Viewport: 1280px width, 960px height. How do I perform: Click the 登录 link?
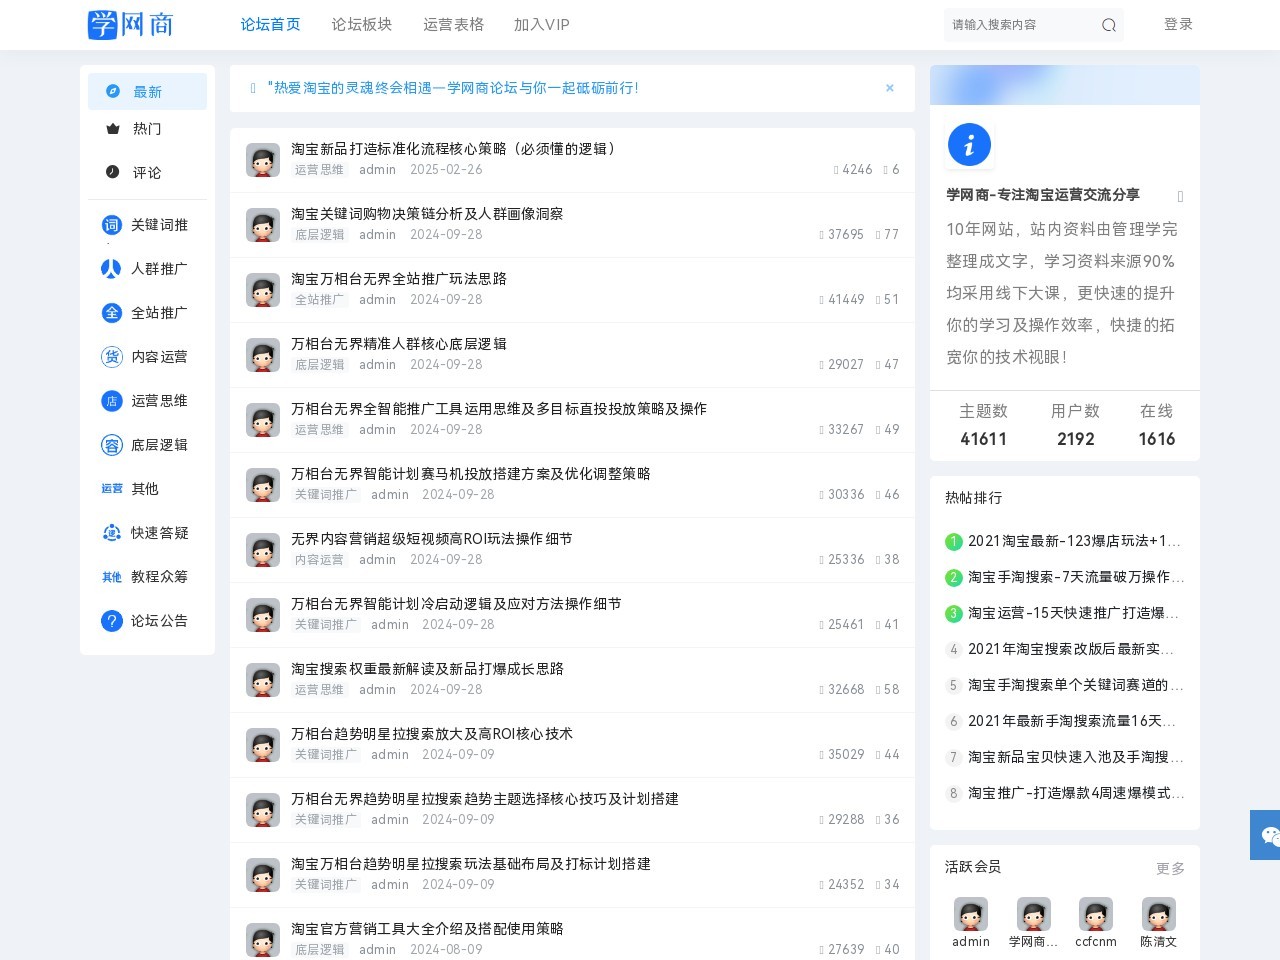(1178, 24)
